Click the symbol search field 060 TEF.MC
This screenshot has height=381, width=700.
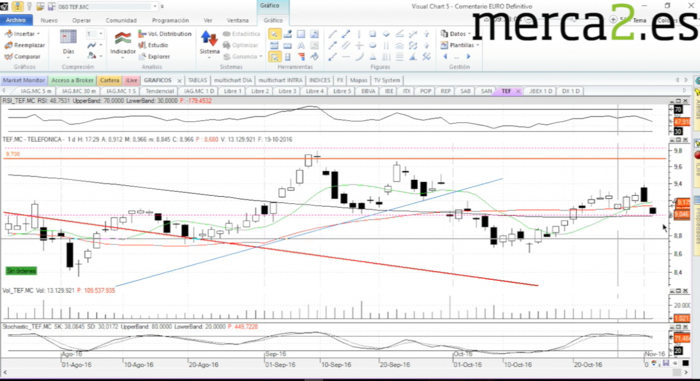tap(105, 7)
